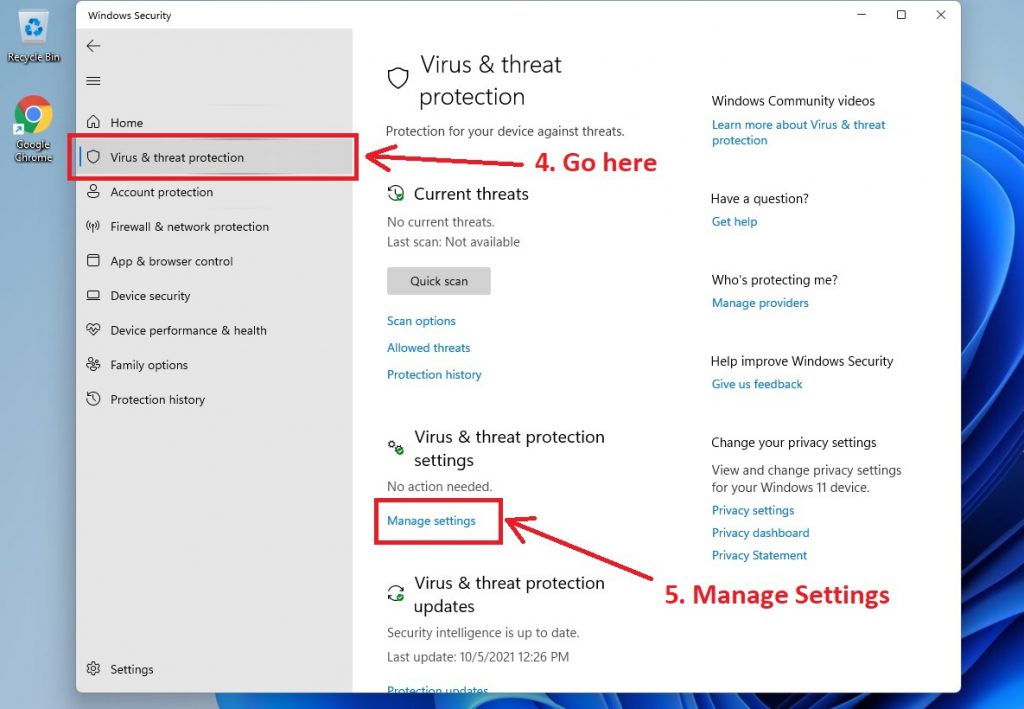Screen dimensions: 1024x709
Task: Click the 'Current threats' heading
Action: [471, 194]
